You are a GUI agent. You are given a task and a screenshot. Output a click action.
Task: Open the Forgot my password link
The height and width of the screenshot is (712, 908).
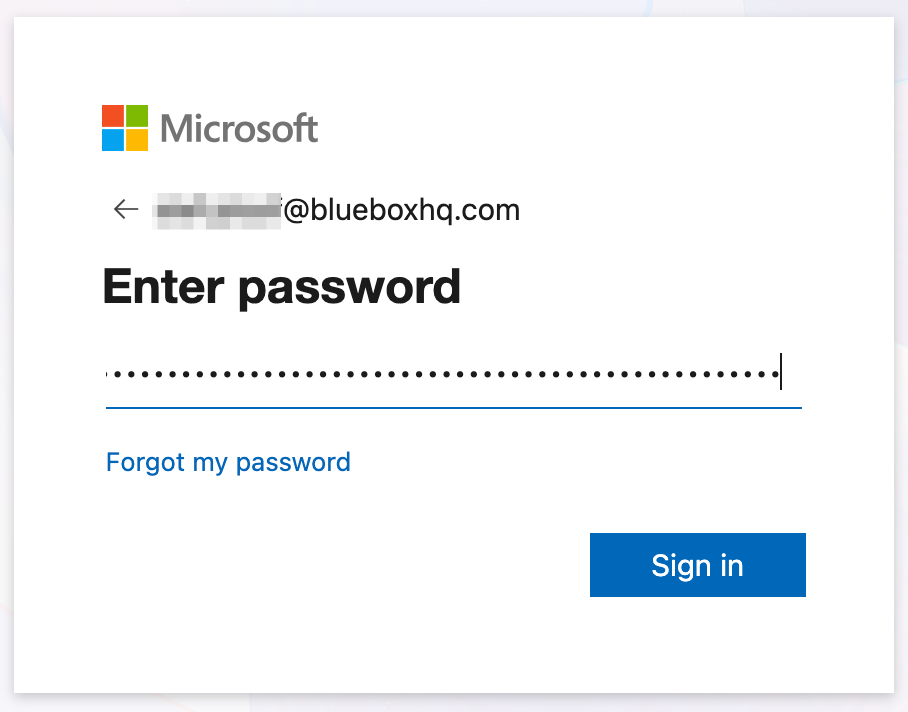(x=227, y=462)
